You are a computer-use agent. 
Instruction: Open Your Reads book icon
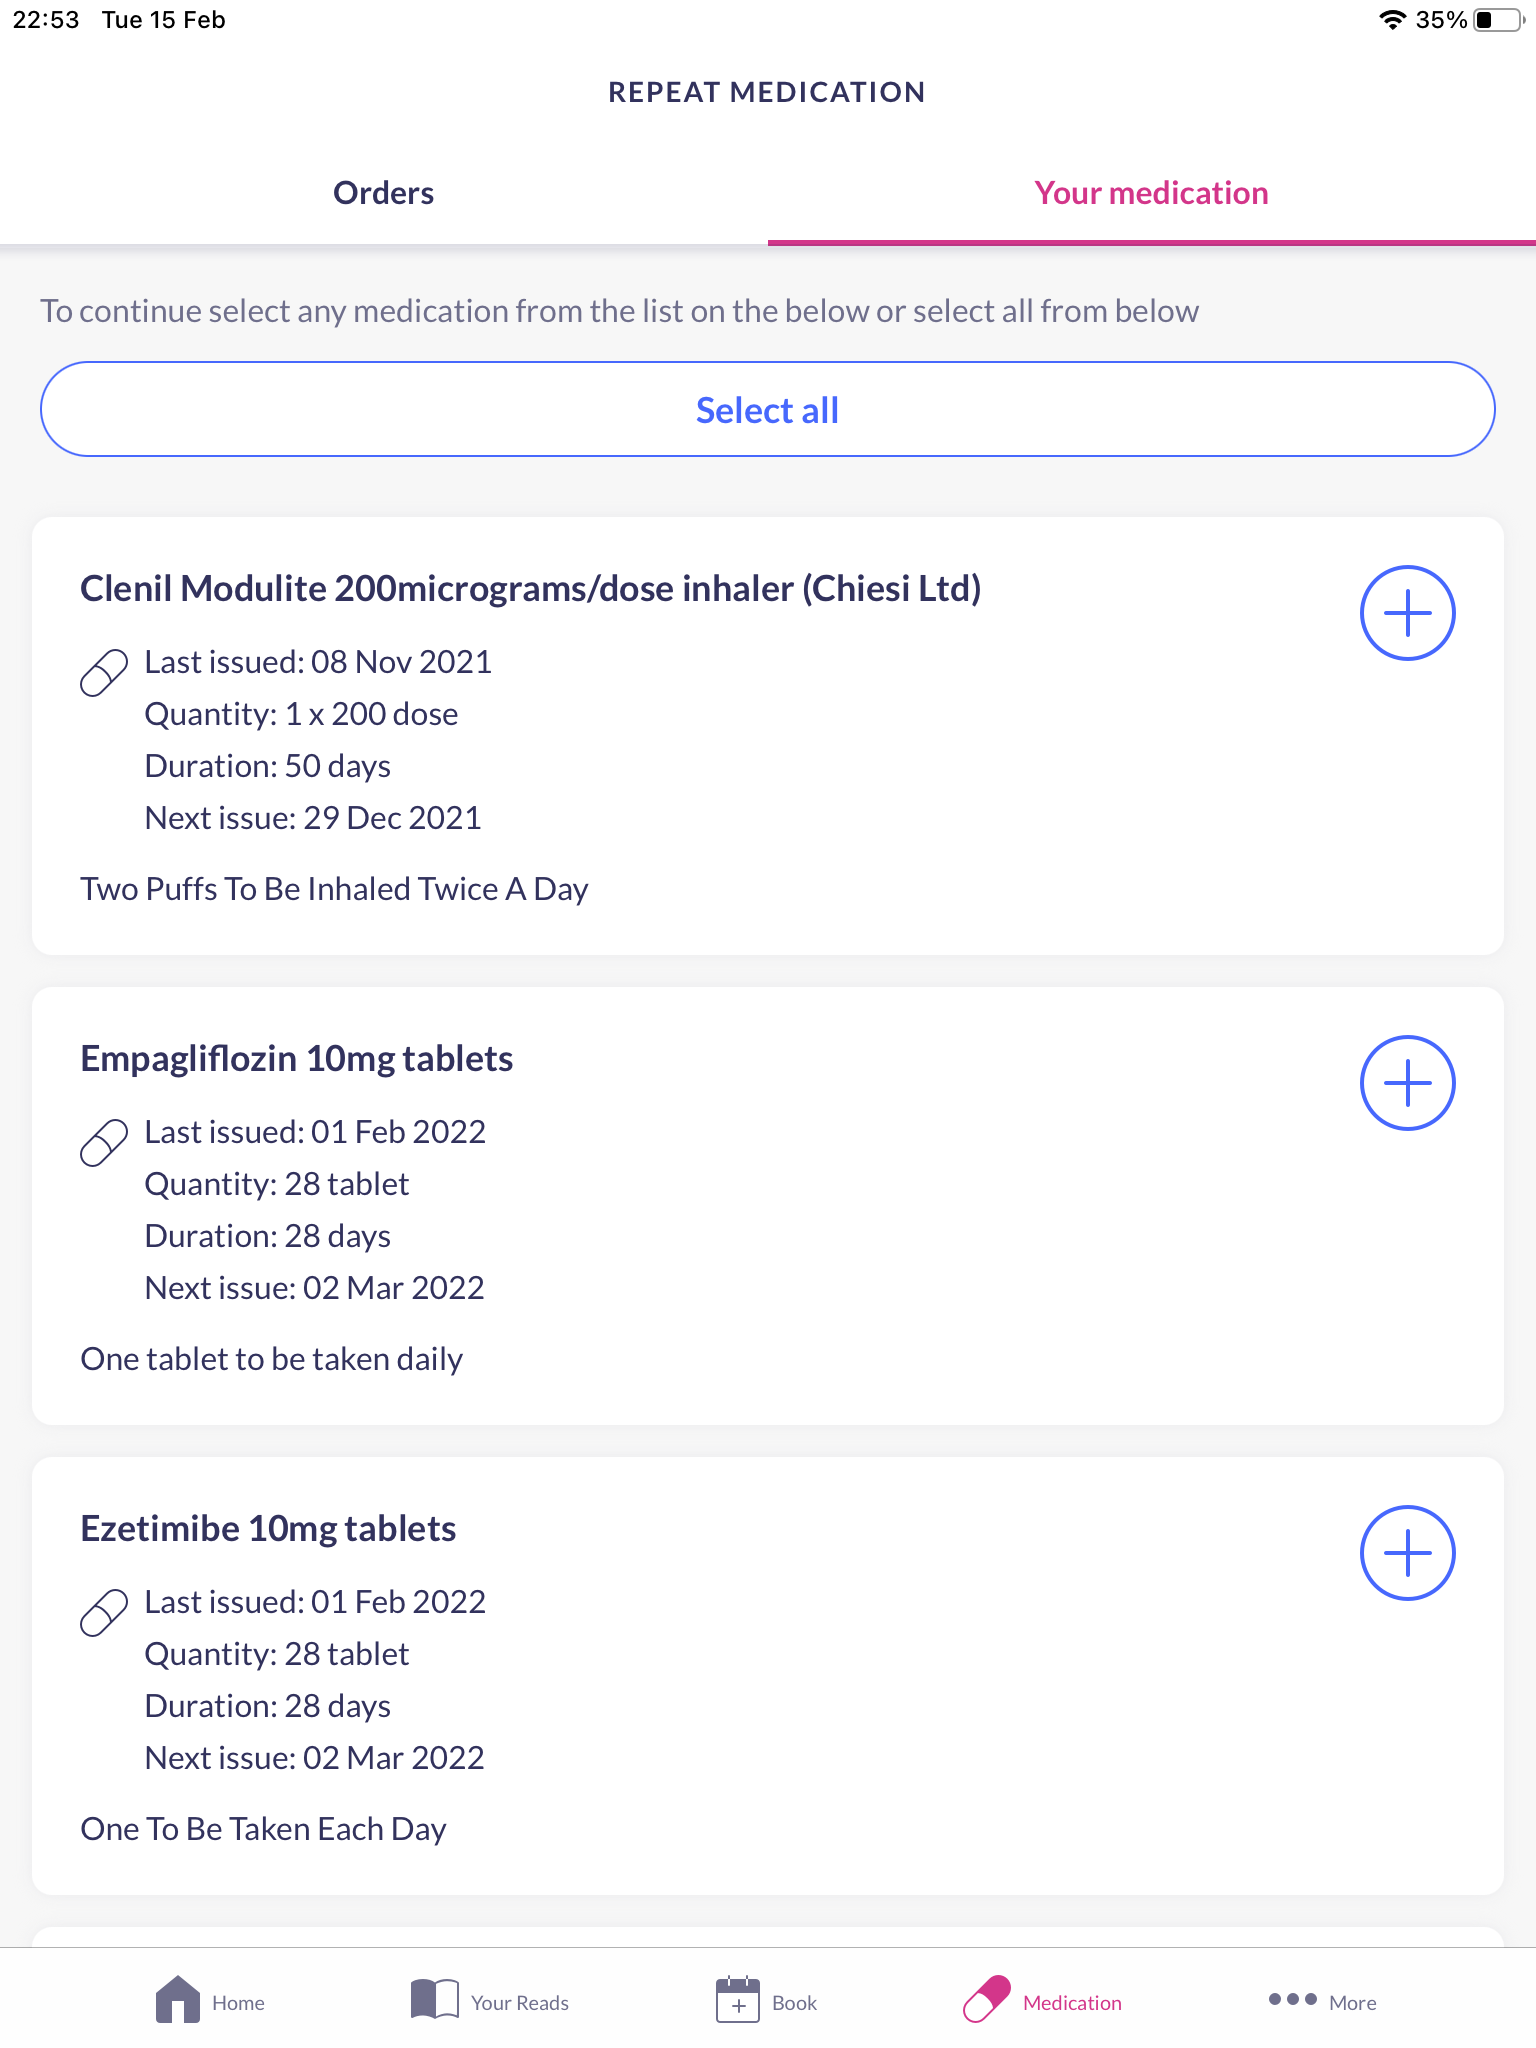(434, 2000)
